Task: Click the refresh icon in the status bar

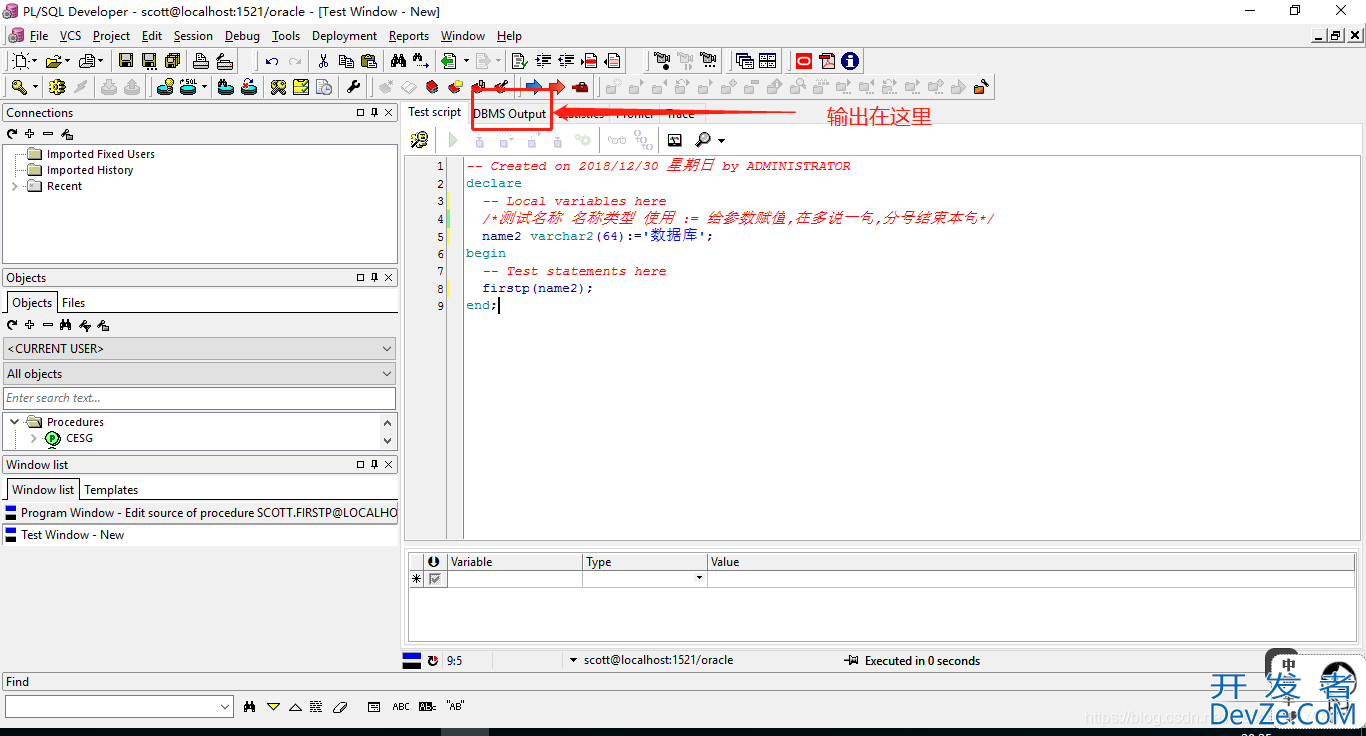Action: pos(432,661)
